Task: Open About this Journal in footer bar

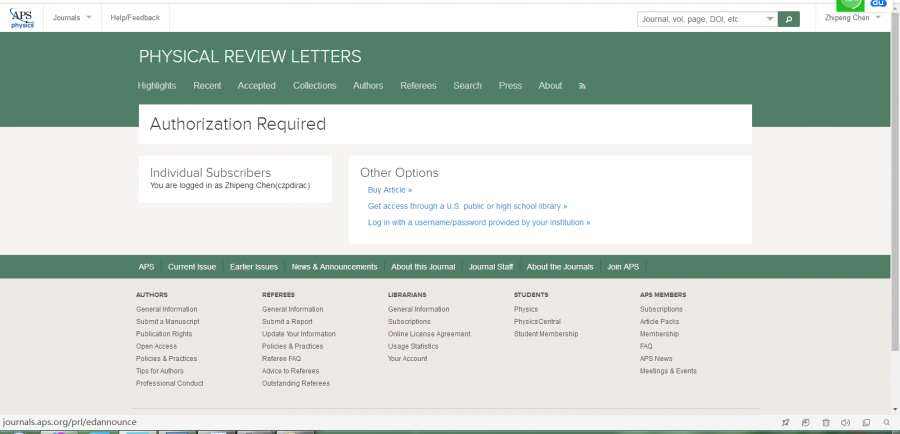Action: 423,267
